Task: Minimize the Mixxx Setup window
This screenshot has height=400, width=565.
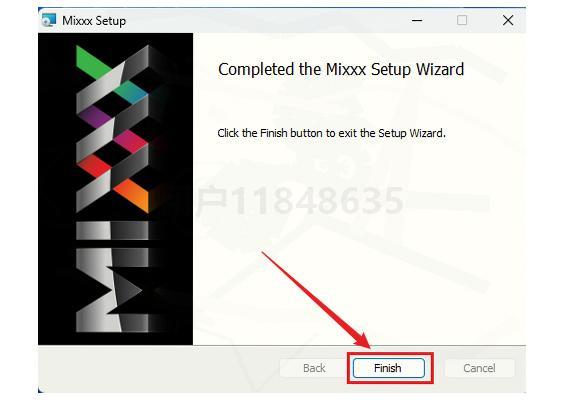Action: [x=417, y=21]
